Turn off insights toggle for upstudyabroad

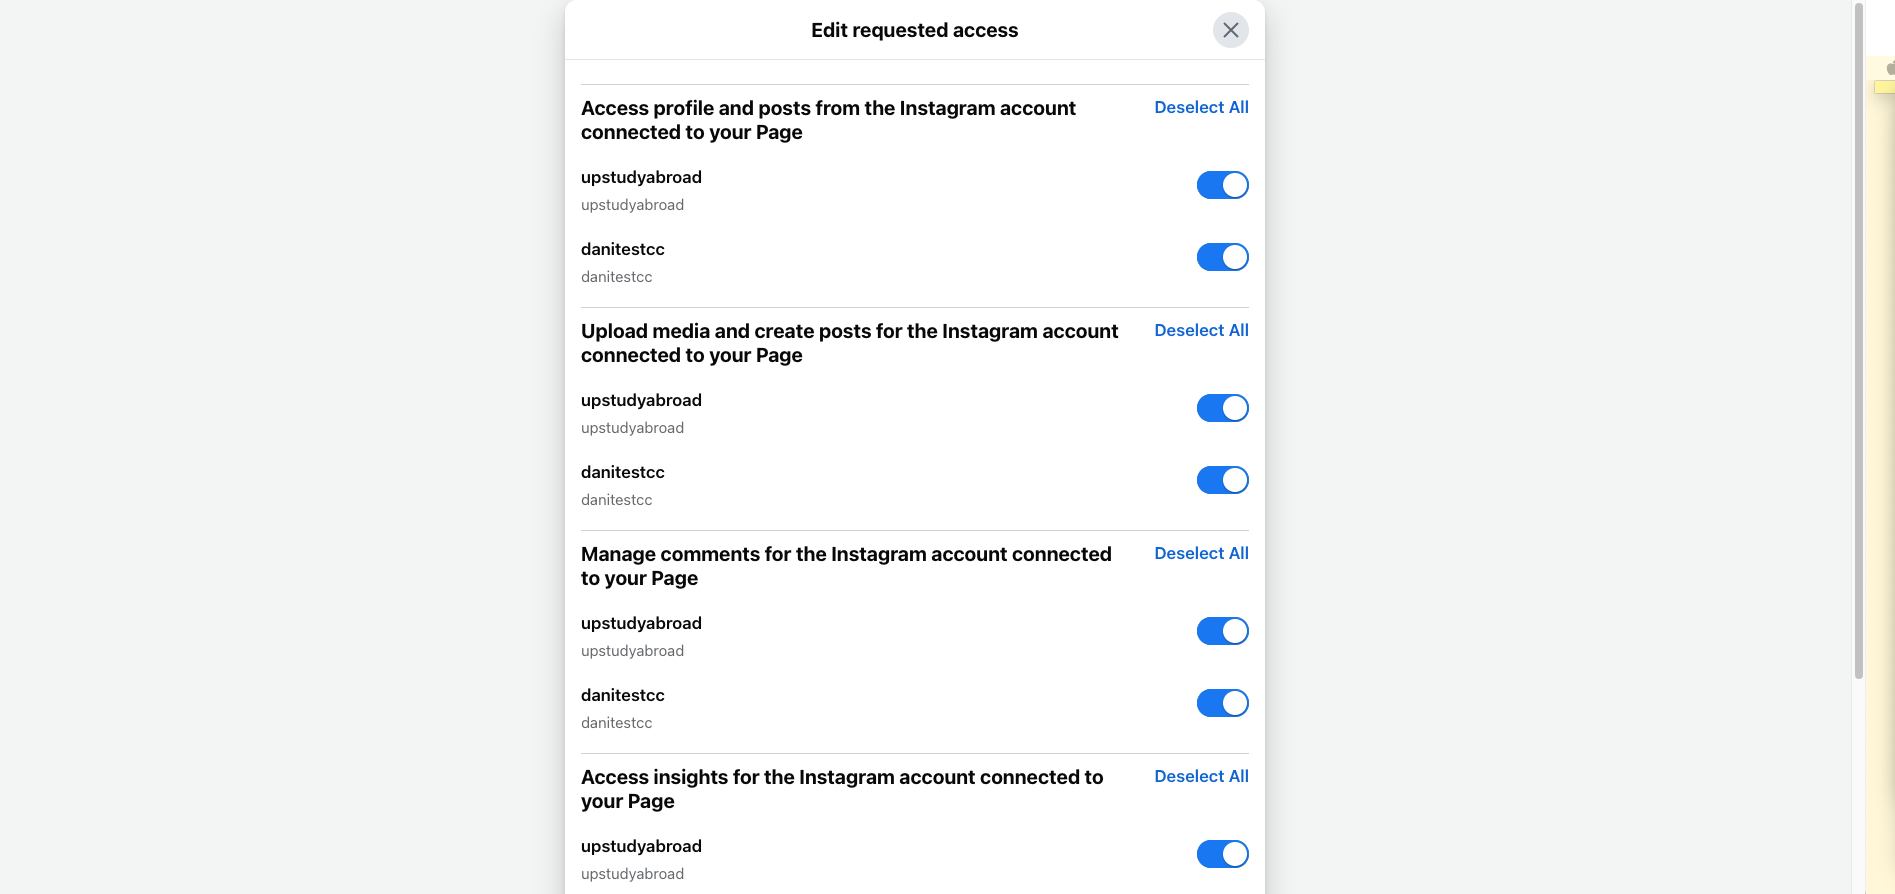point(1222,854)
